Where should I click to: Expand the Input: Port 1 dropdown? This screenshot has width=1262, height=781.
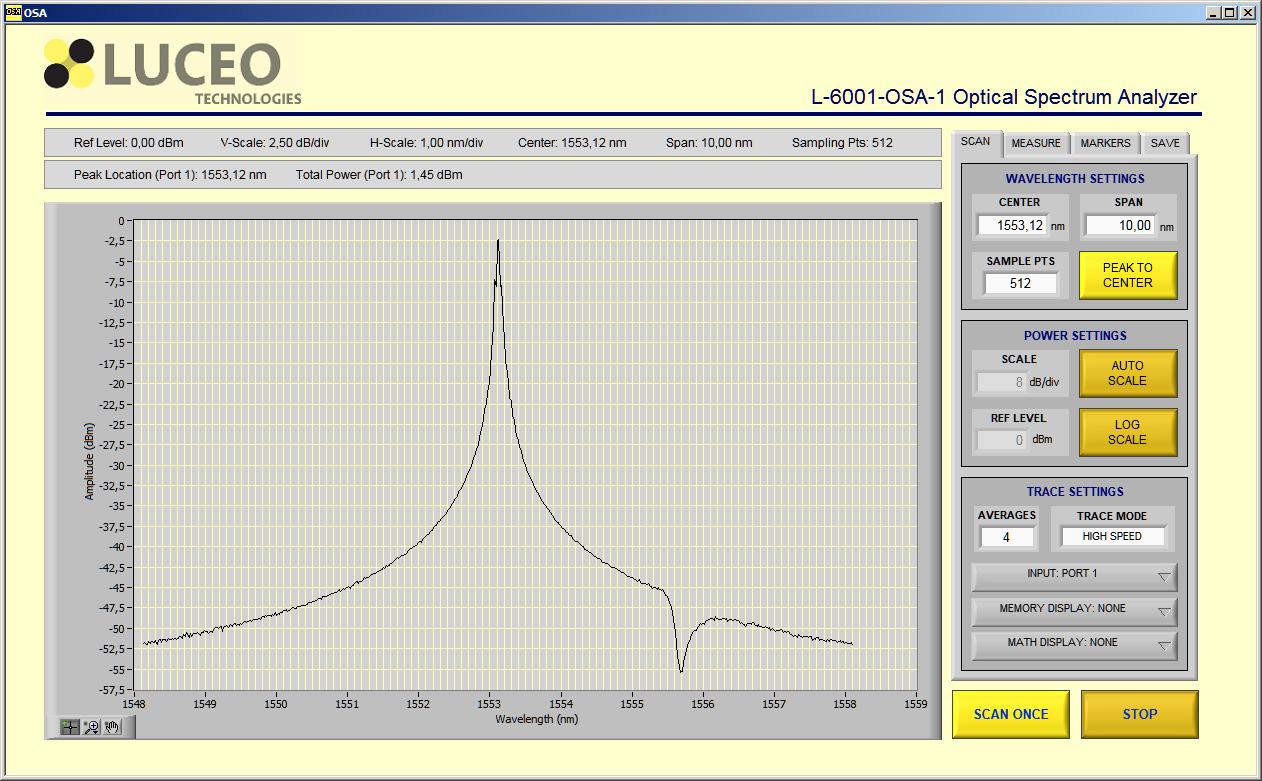click(1074, 575)
